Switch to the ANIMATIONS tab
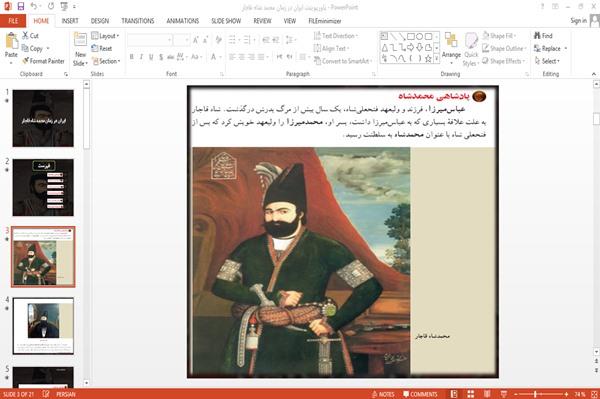The width and height of the screenshot is (600, 399). pos(183,21)
